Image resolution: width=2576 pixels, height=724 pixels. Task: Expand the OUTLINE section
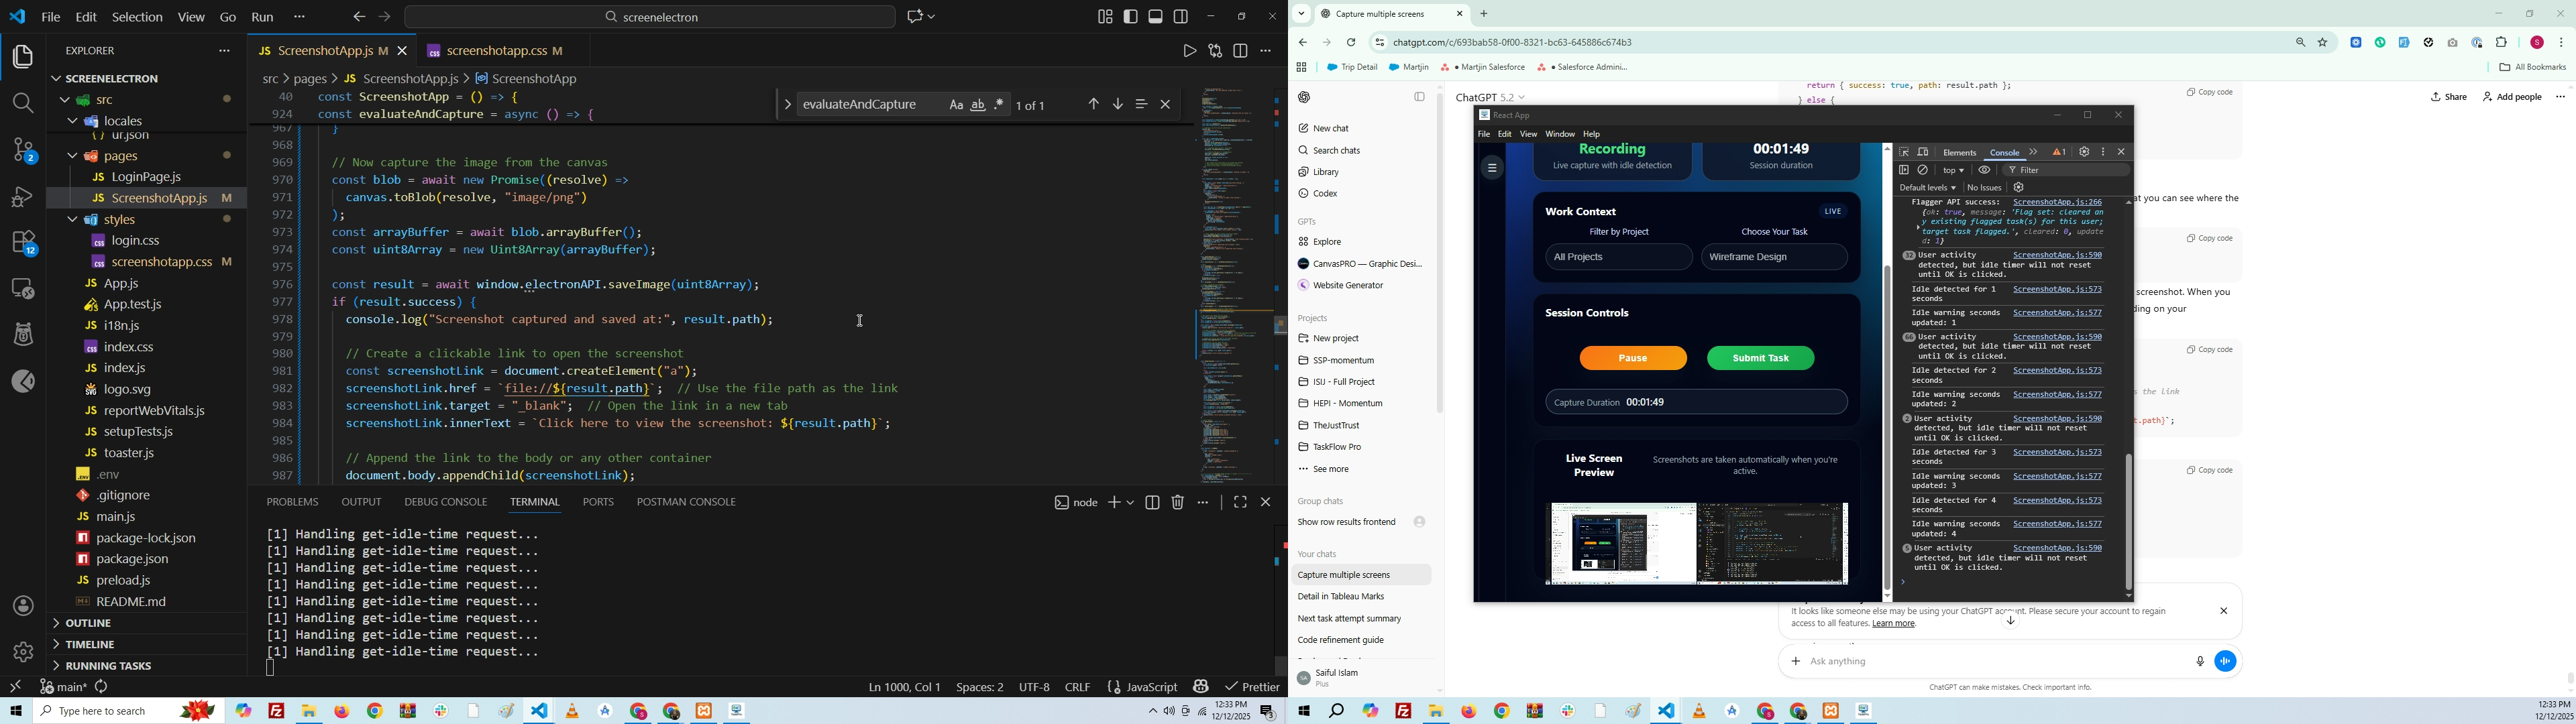[x=88, y=624]
